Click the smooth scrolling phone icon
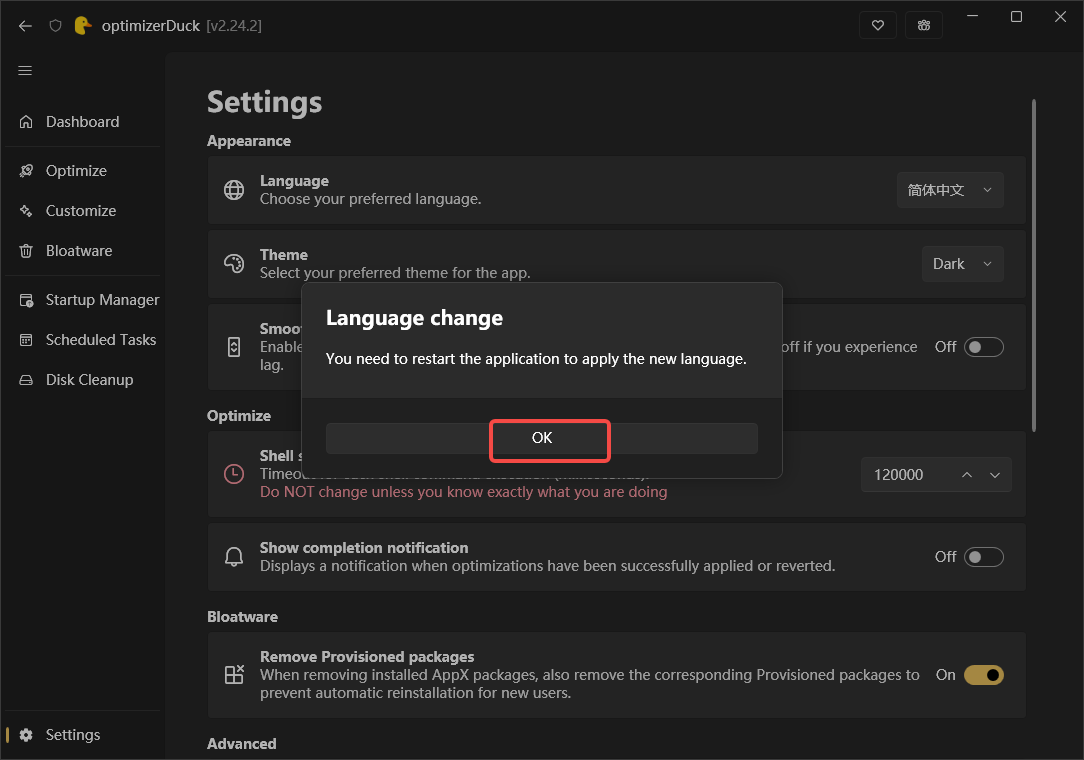The height and width of the screenshot is (760, 1084). (x=234, y=347)
